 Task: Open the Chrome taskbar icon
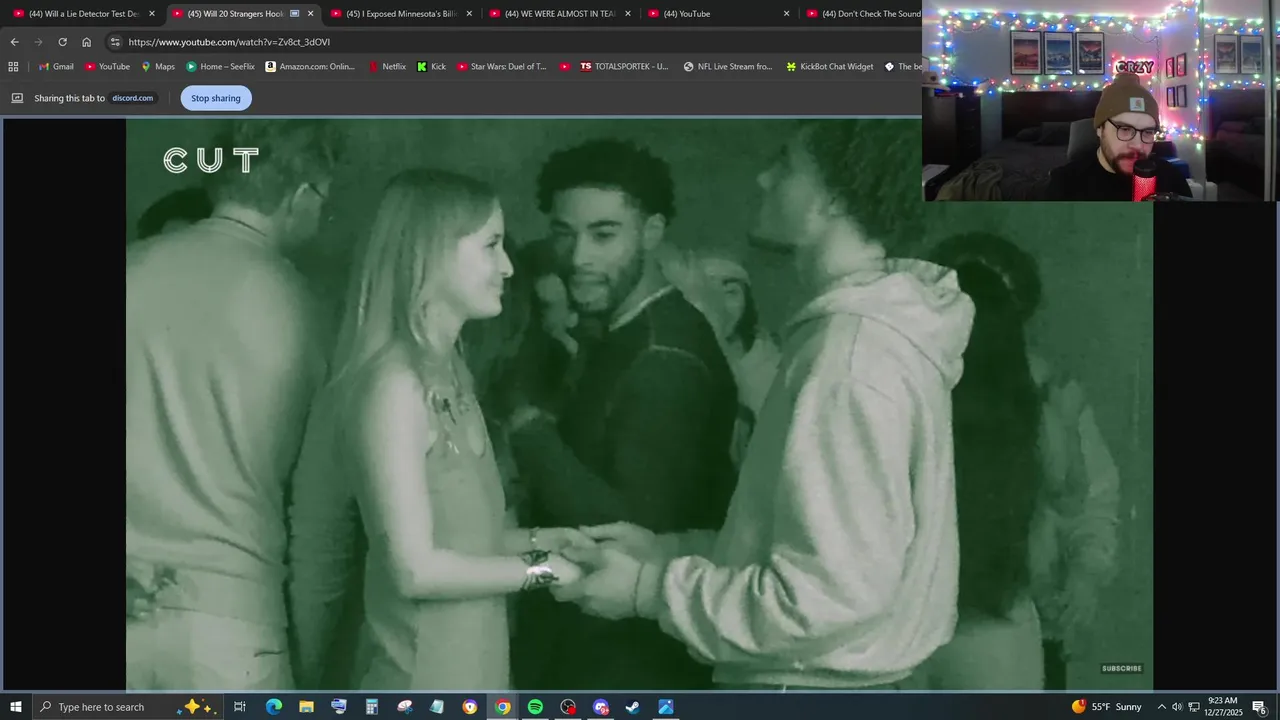point(502,707)
